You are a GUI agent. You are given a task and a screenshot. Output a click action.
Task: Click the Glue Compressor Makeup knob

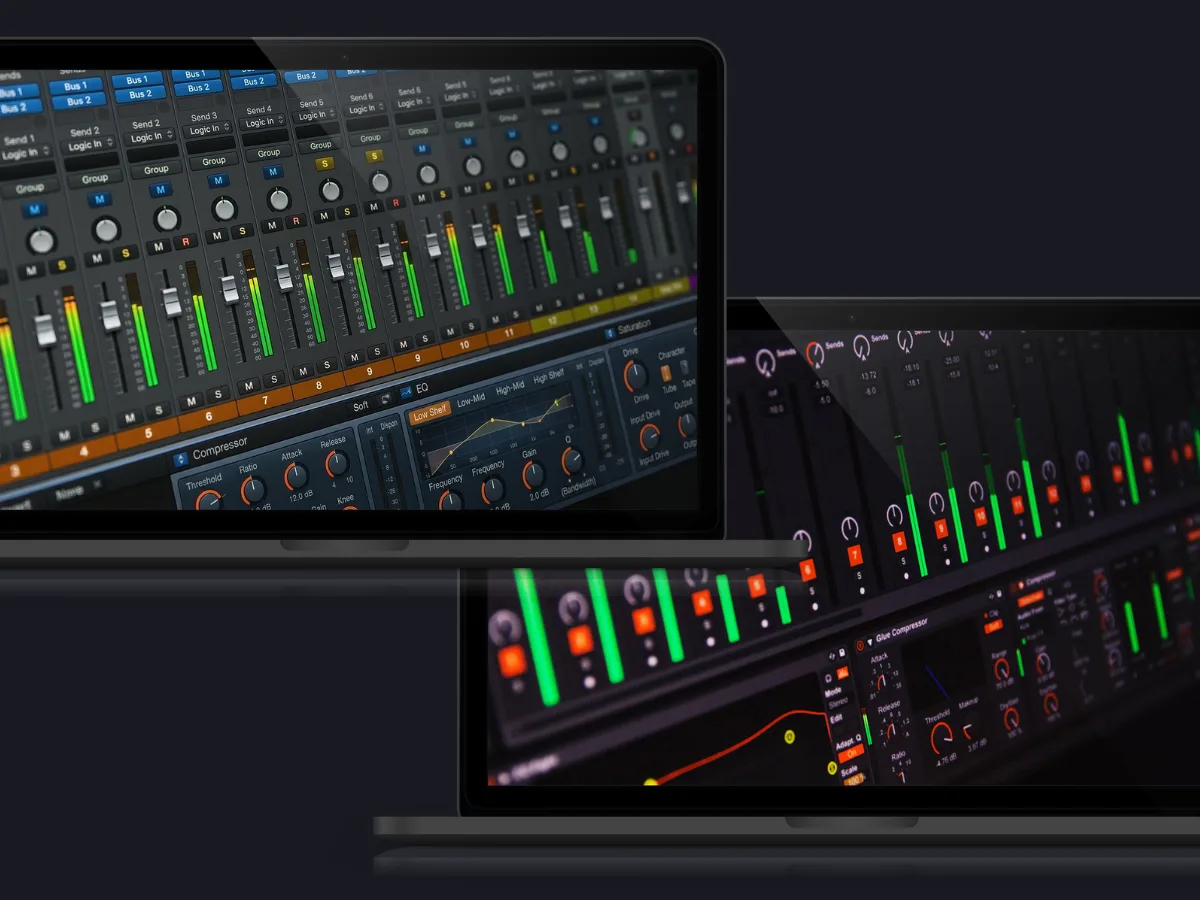tap(970, 730)
